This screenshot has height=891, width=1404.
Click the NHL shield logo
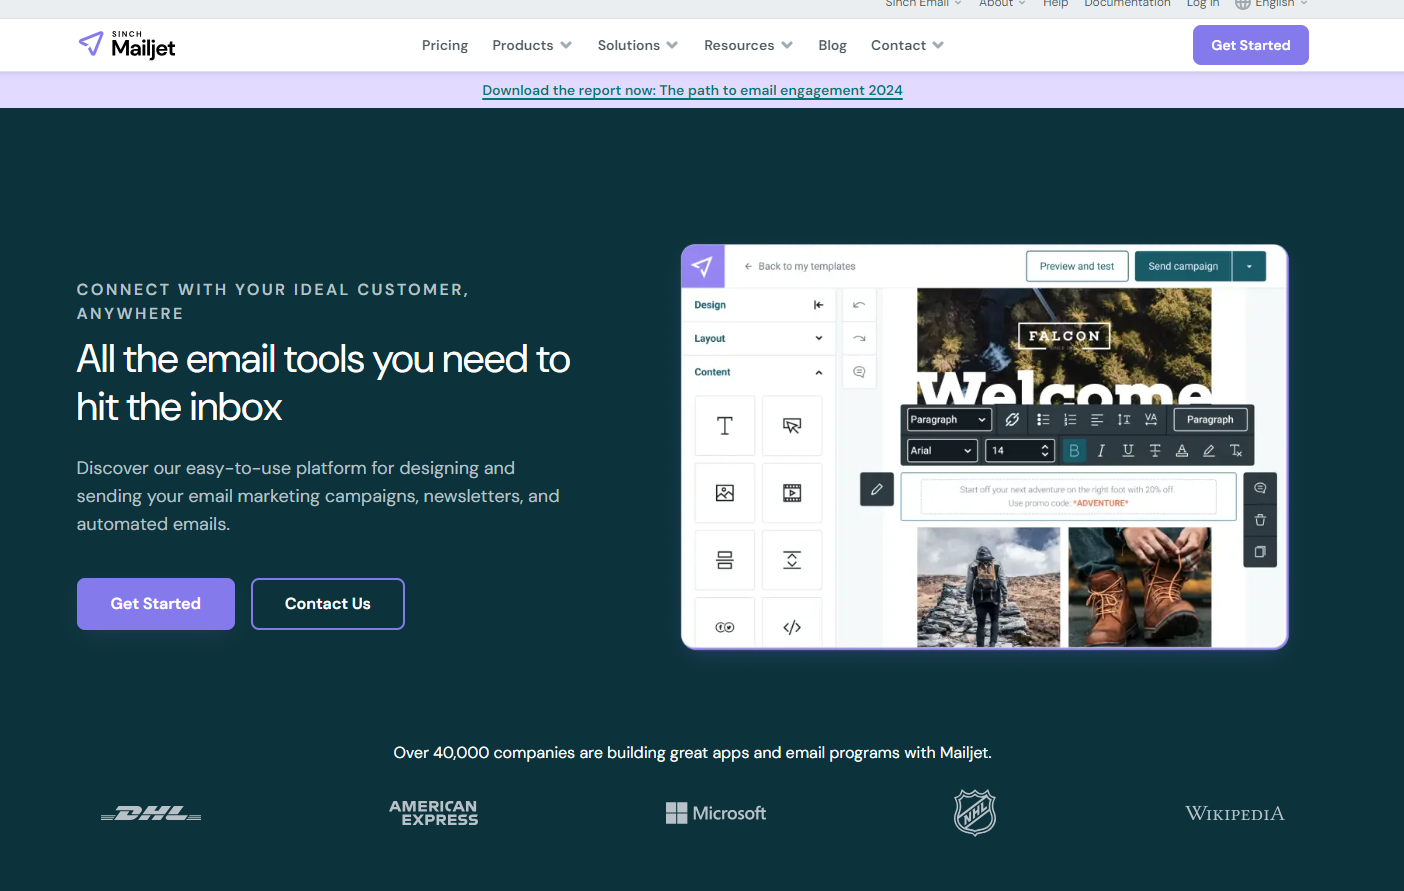tap(975, 812)
